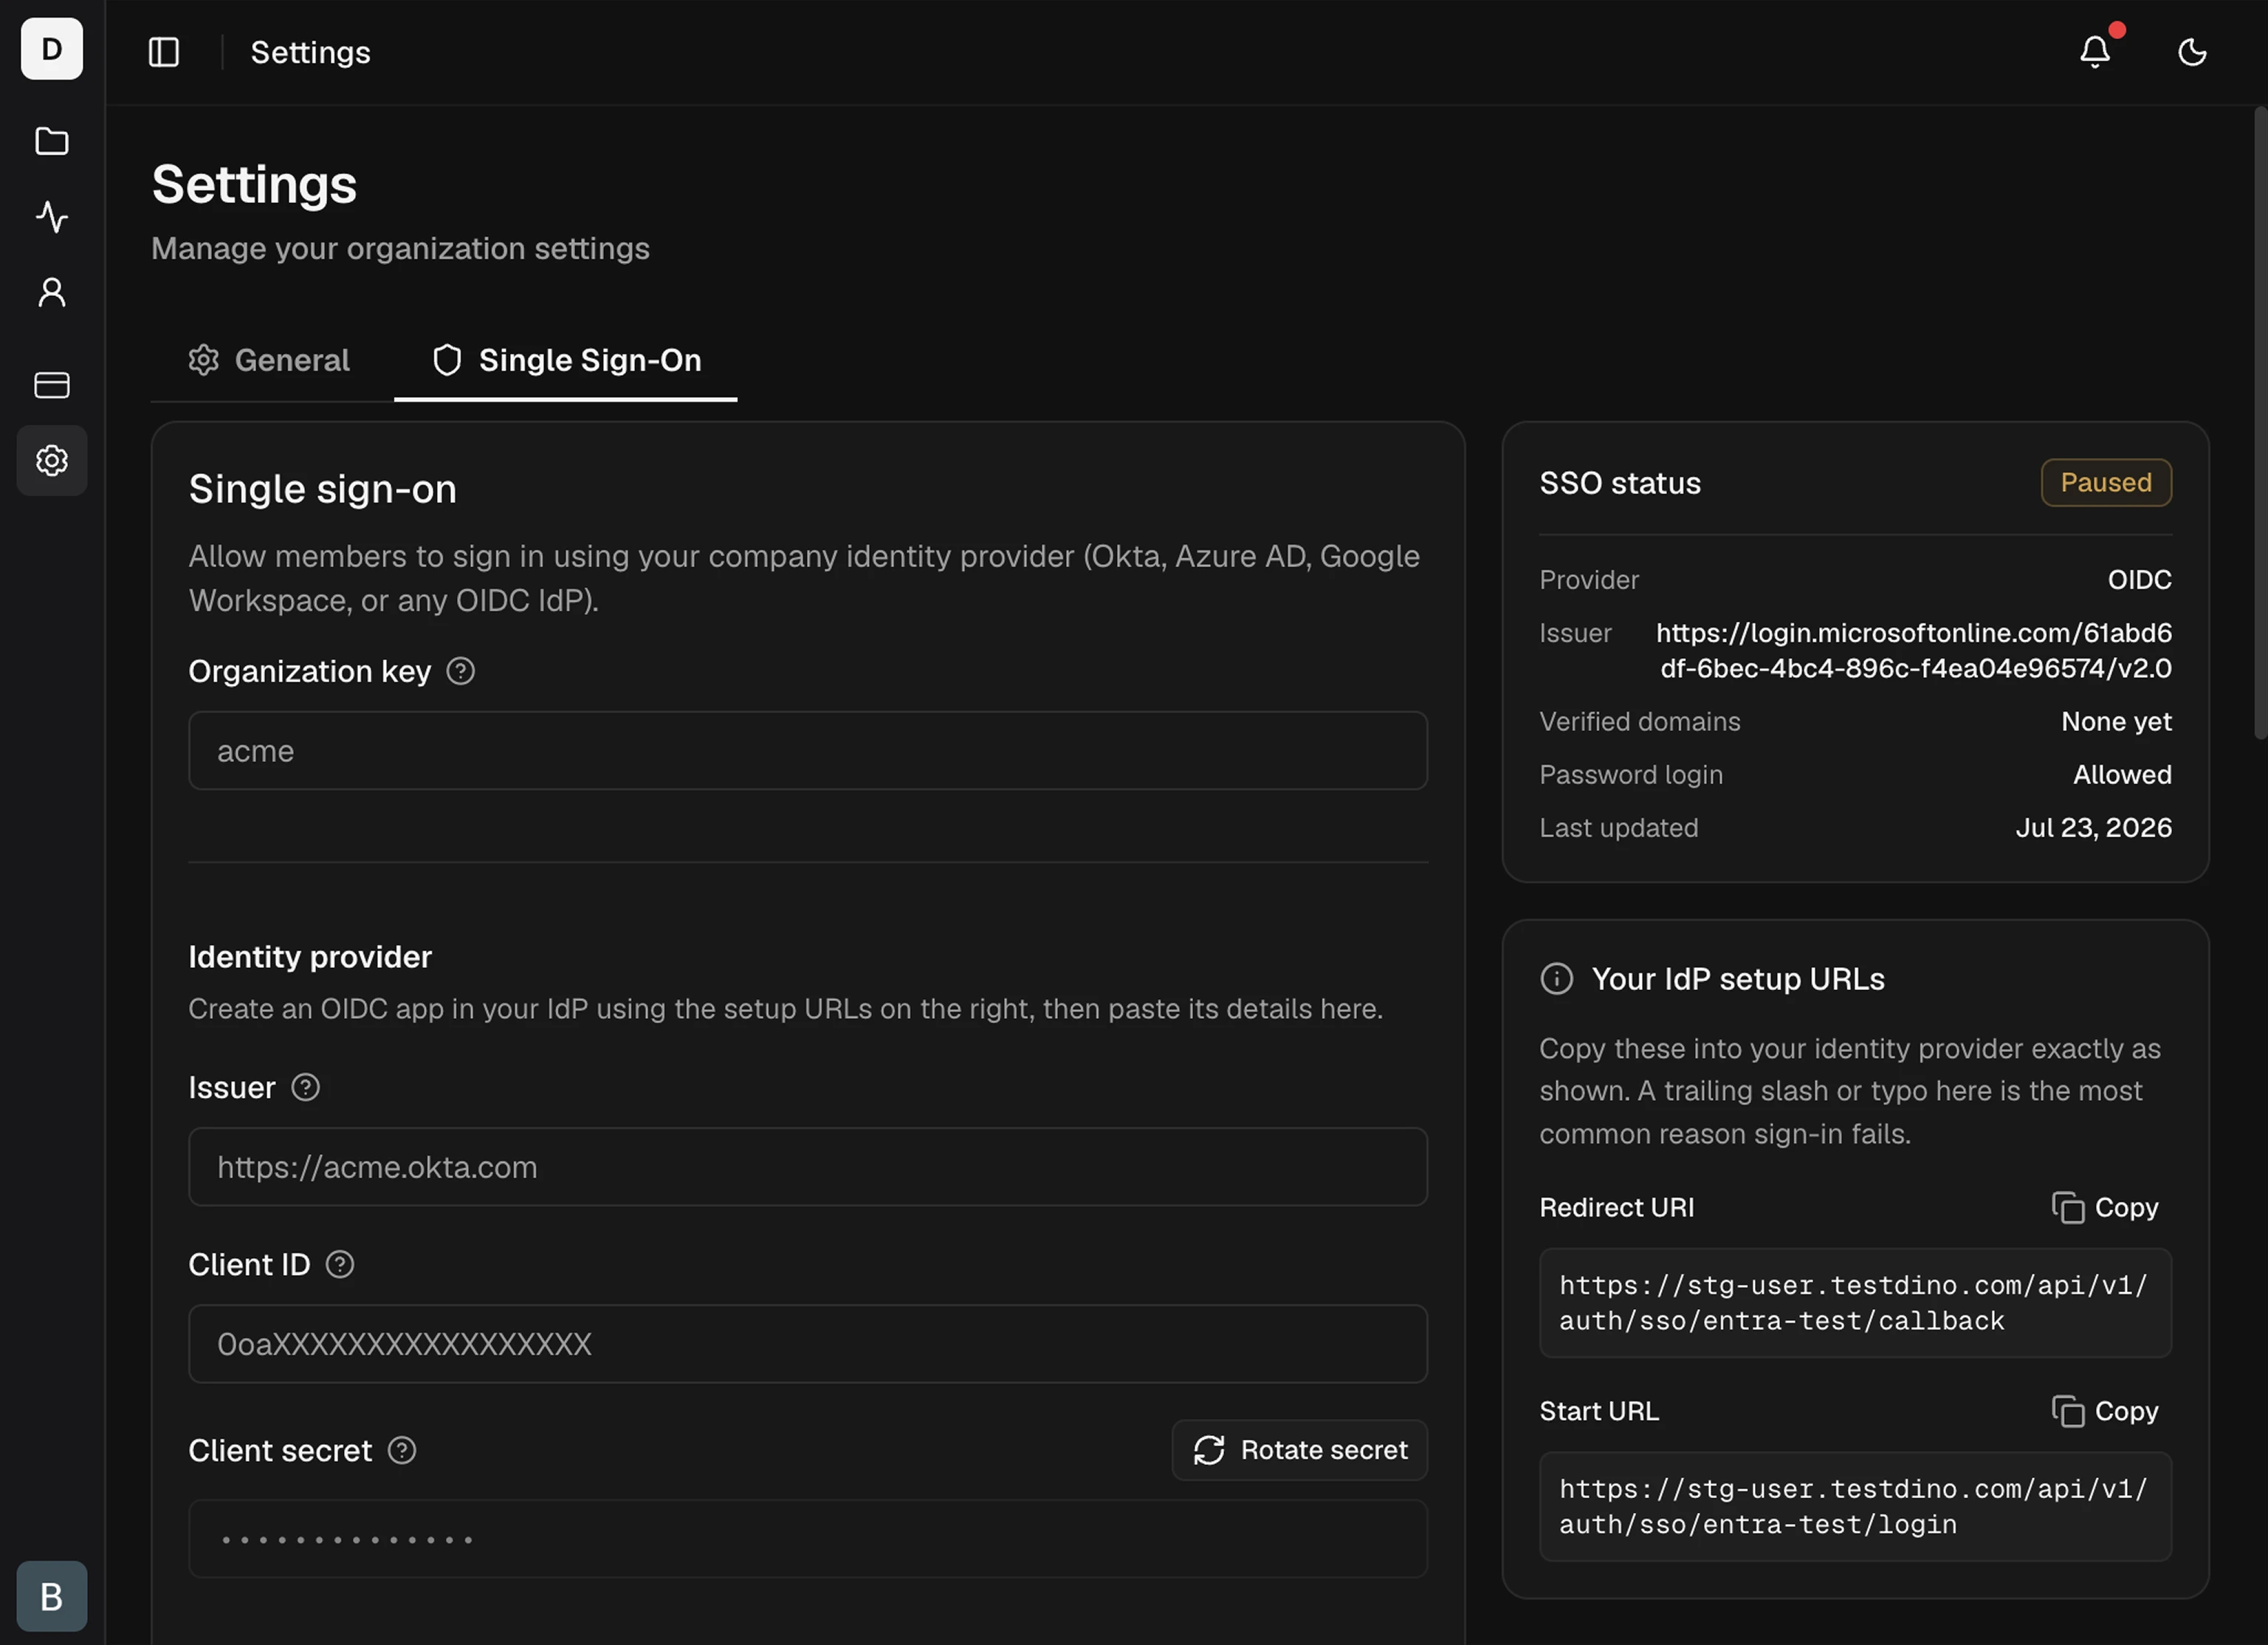This screenshot has height=1645, width=2268.
Task: Click the Paused status badge
Action: pyautogui.click(x=2106, y=483)
